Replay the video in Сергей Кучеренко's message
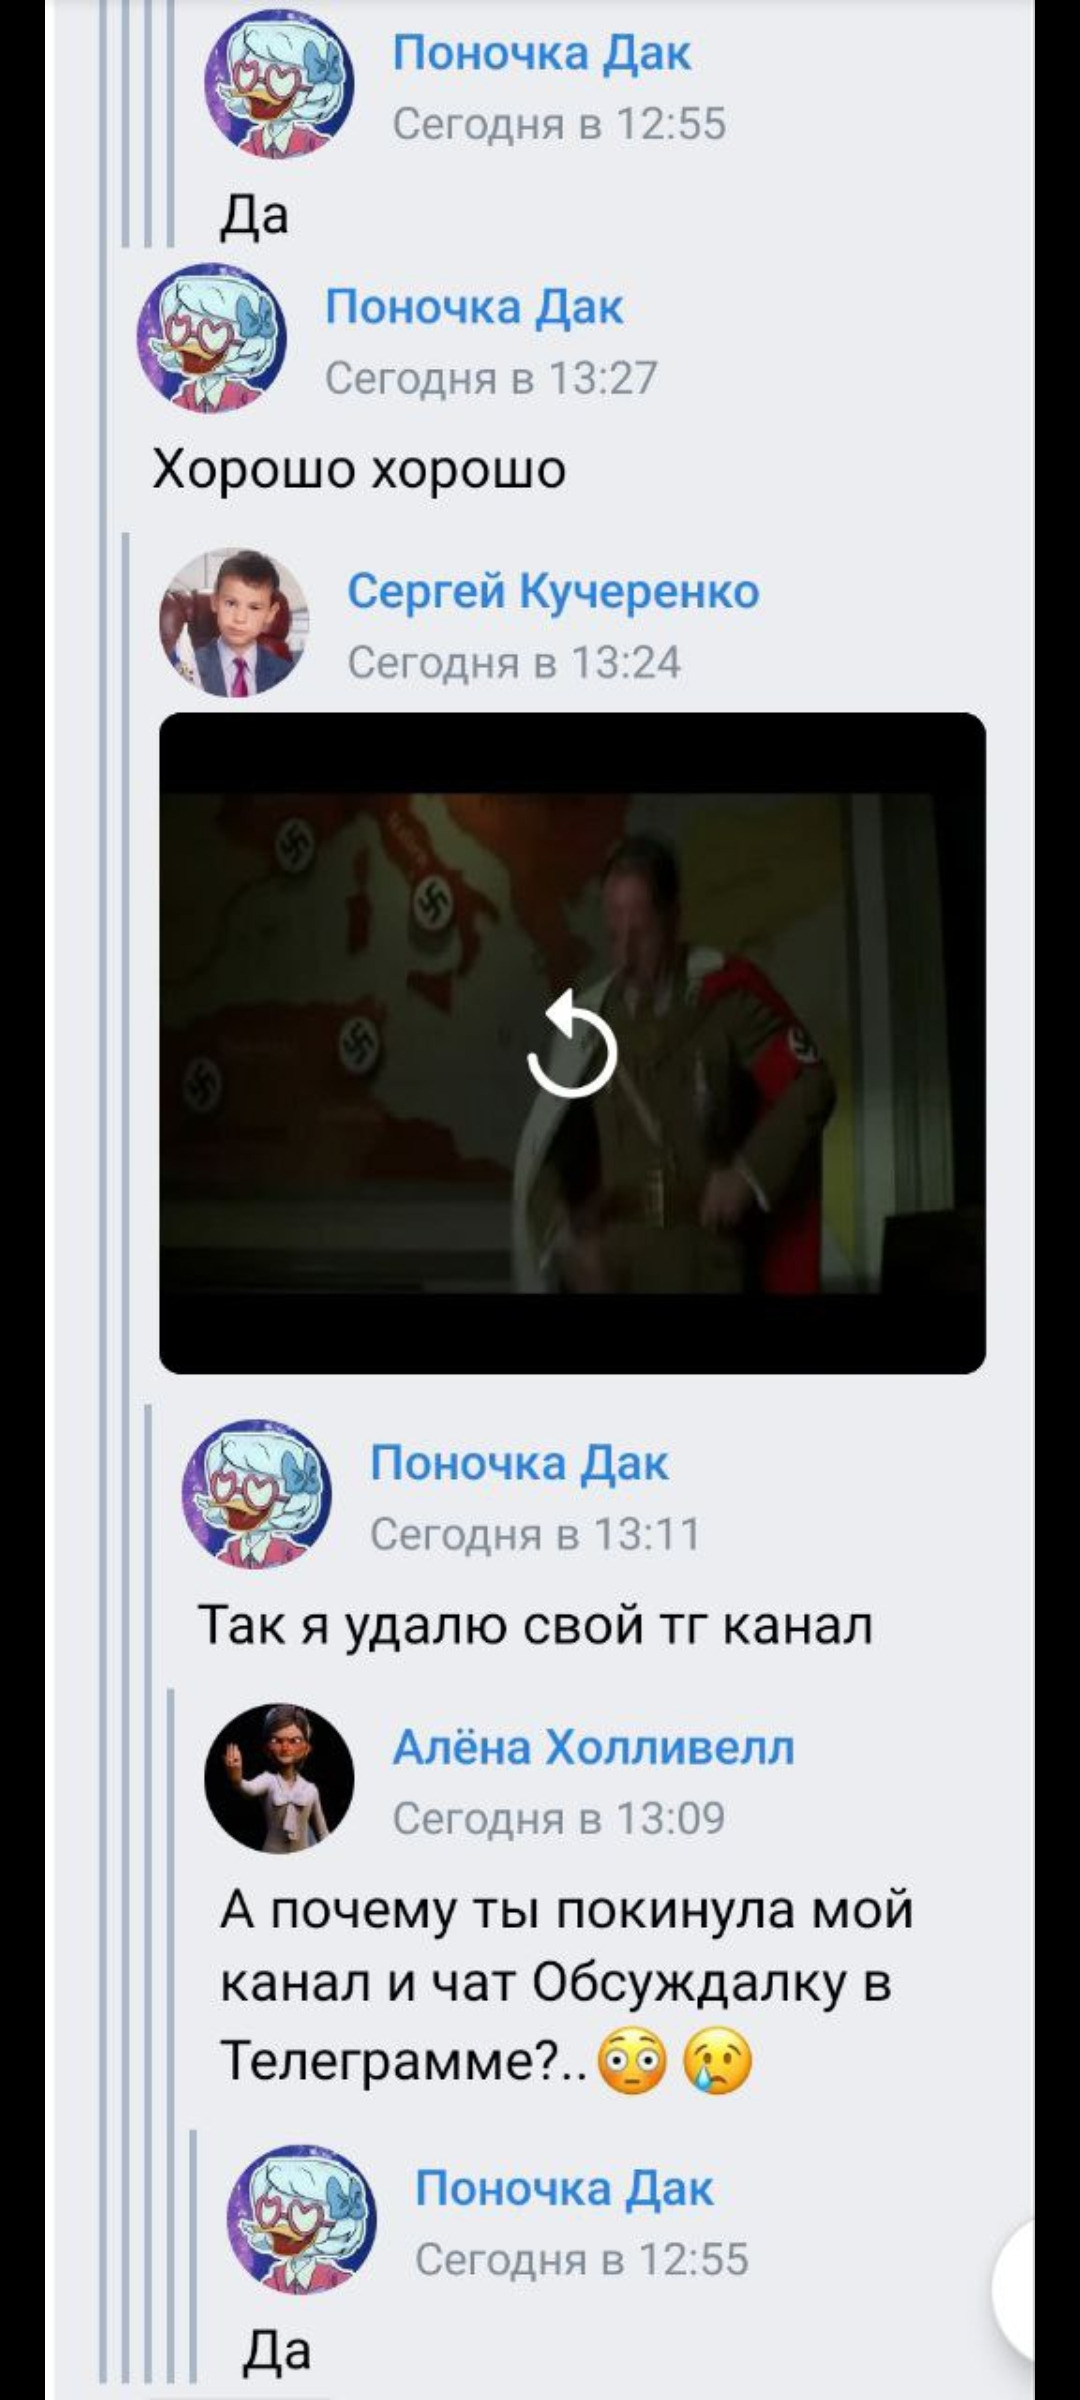The height and width of the screenshot is (2400, 1080). click(x=571, y=1043)
